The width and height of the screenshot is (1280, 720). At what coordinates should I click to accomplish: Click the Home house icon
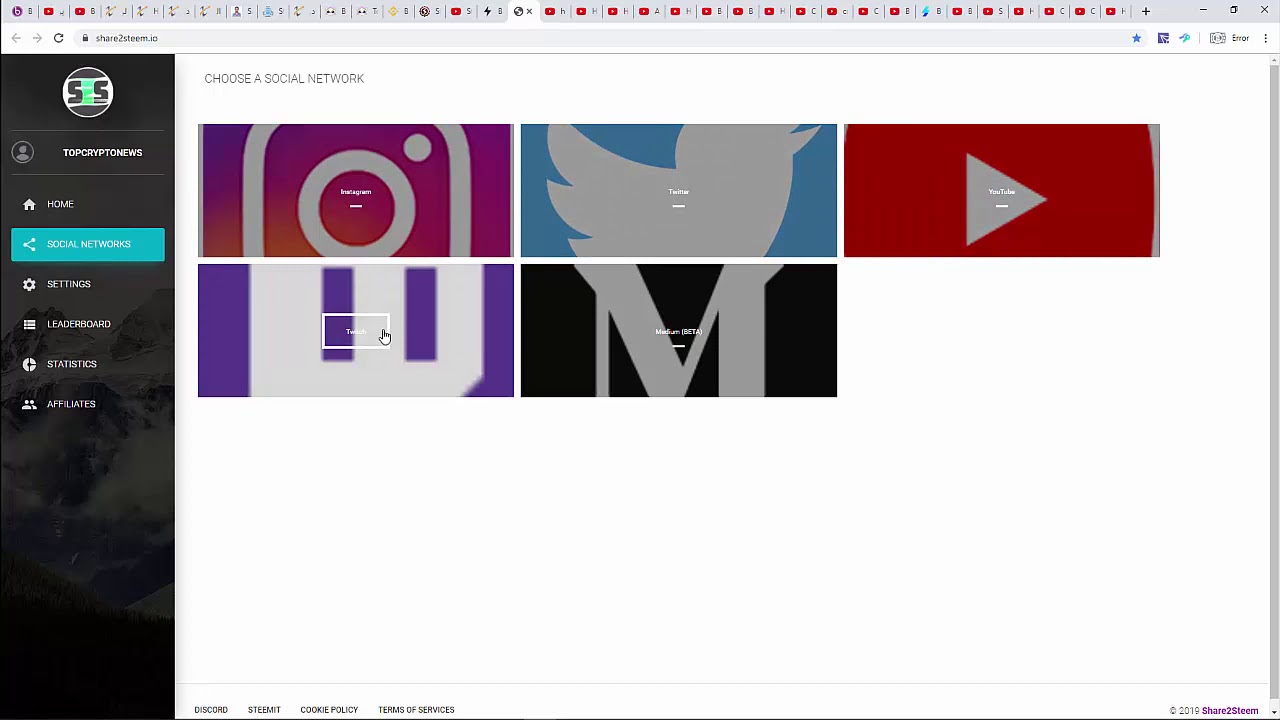click(29, 204)
